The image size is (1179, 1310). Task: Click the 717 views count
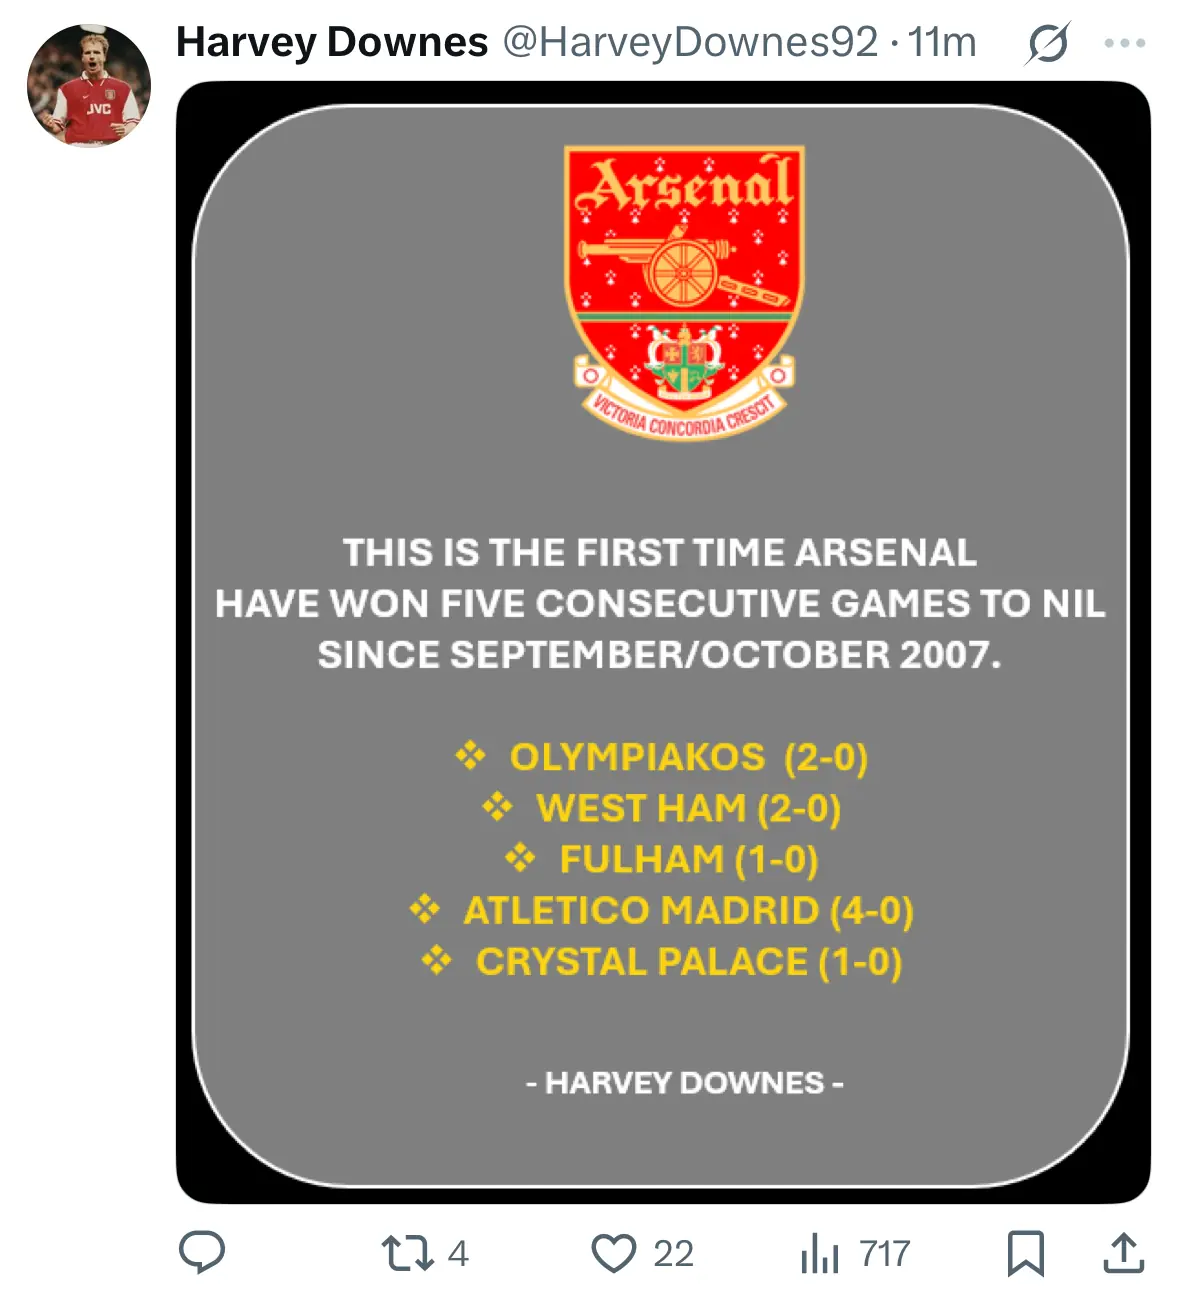(x=884, y=1253)
